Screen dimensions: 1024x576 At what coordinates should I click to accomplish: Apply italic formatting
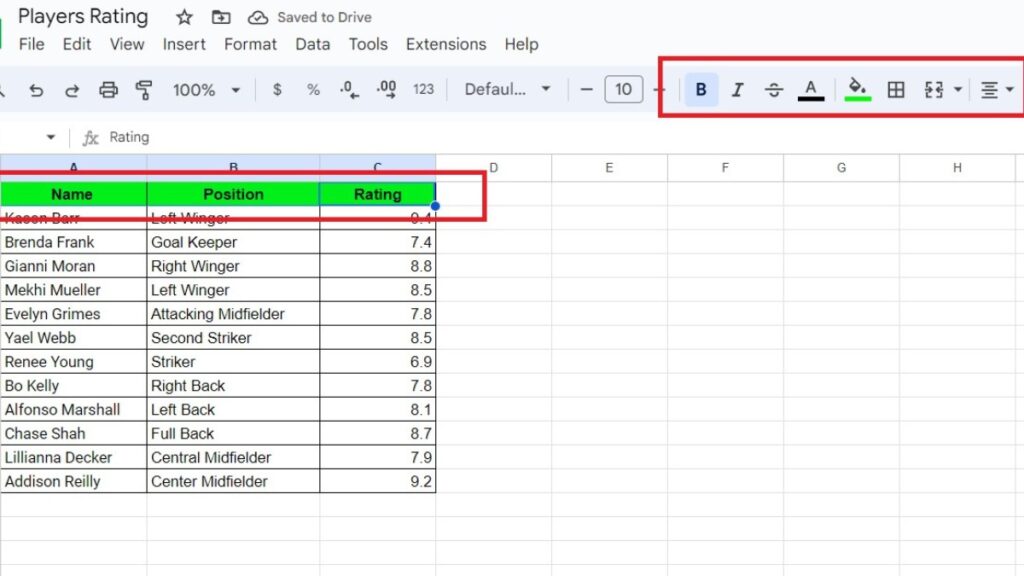737,89
